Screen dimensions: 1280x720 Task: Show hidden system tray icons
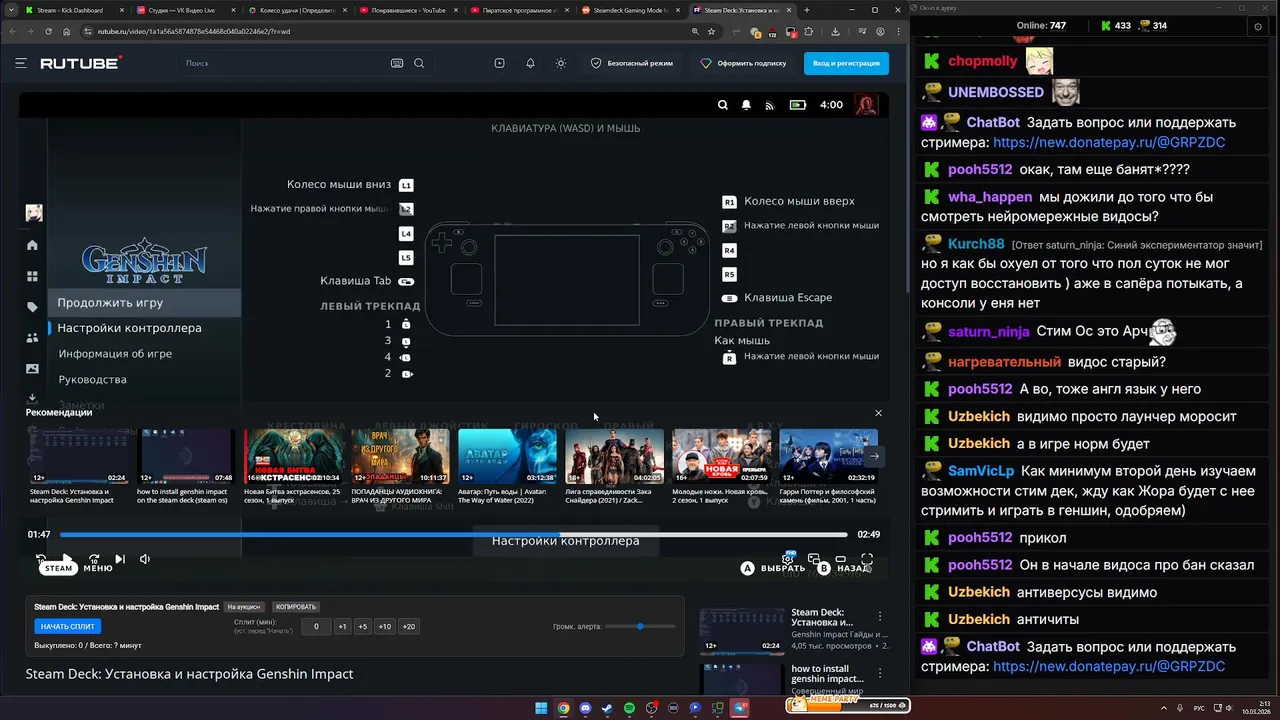(x=1163, y=708)
